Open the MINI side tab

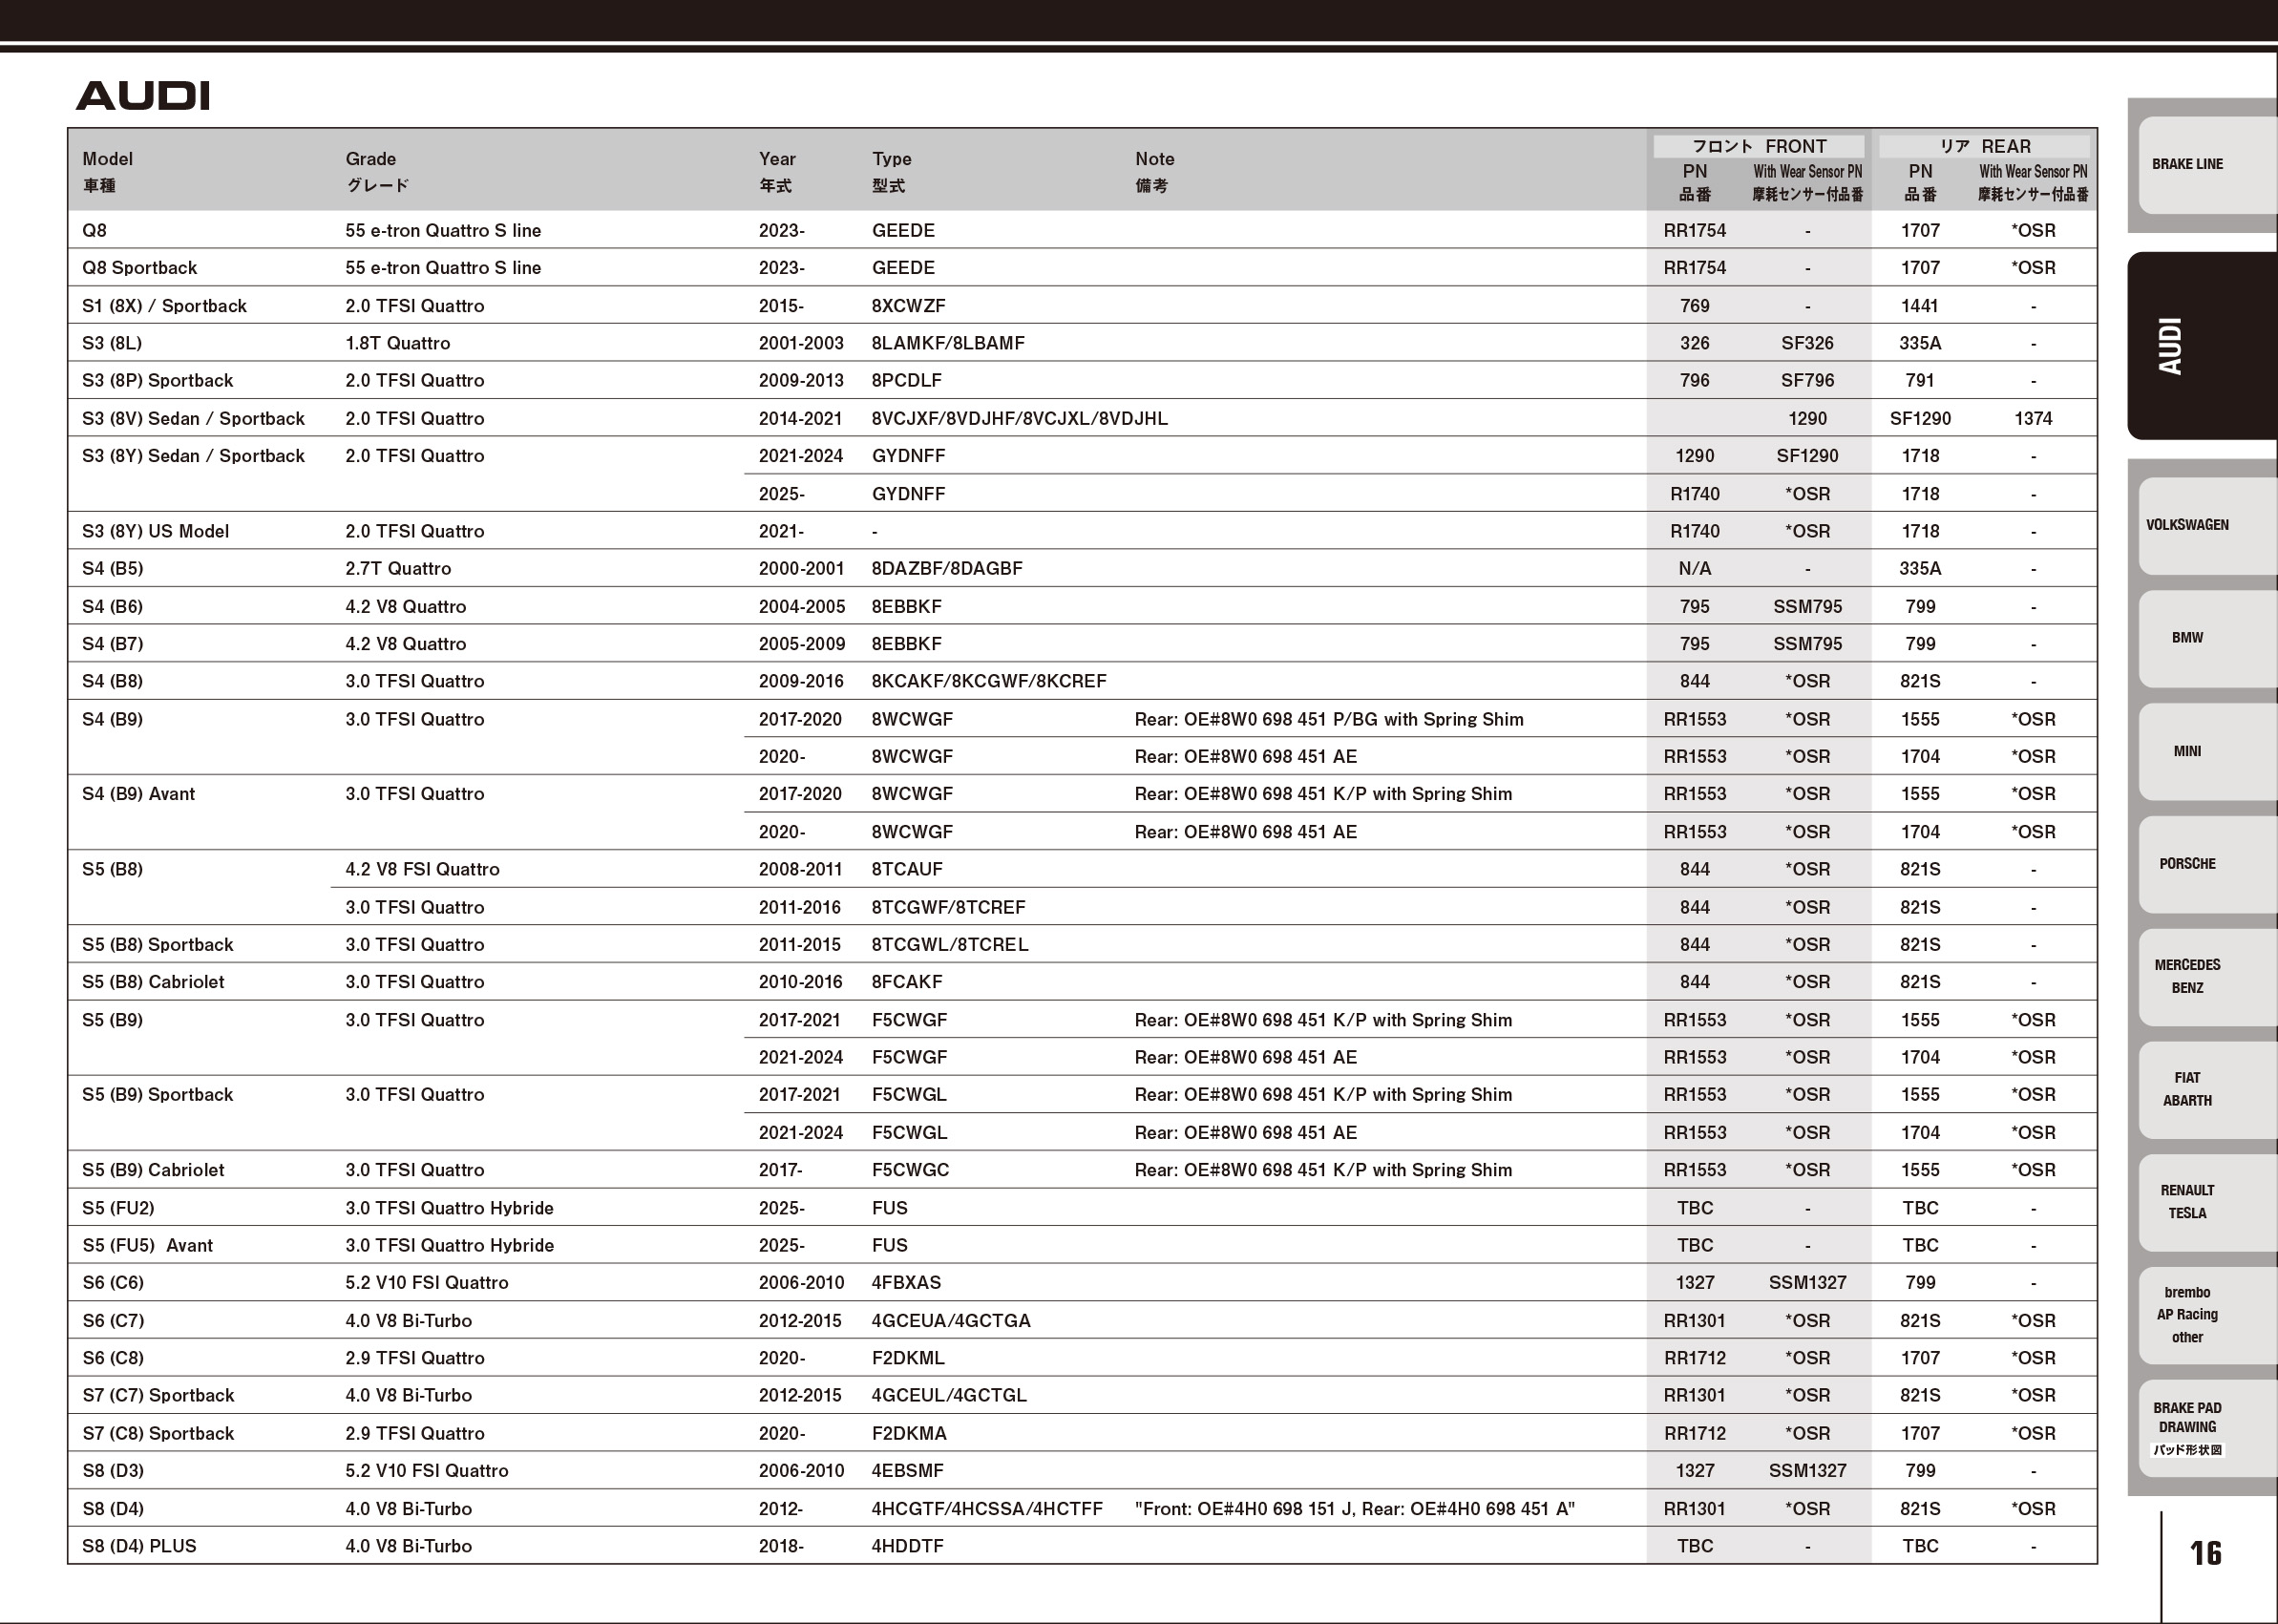(x=2207, y=751)
